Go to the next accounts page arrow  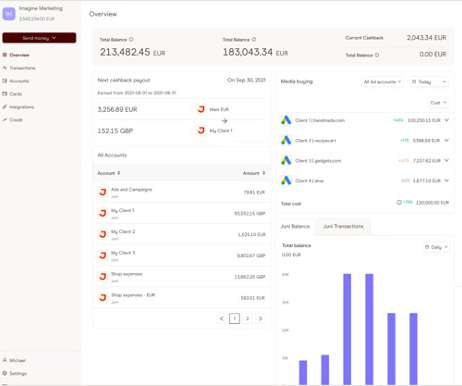click(260, 319)
